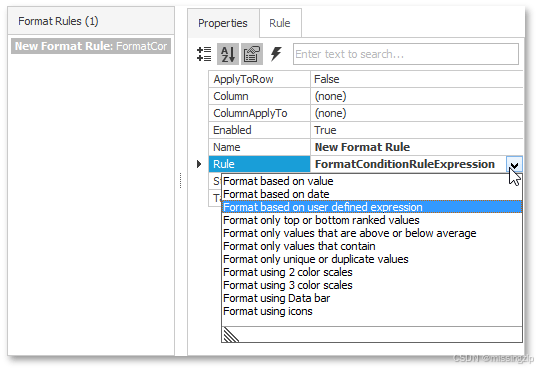The width and height of the screenshot is (538, 370).
Task: Select the New Format Rule list item
Action: 91,46
